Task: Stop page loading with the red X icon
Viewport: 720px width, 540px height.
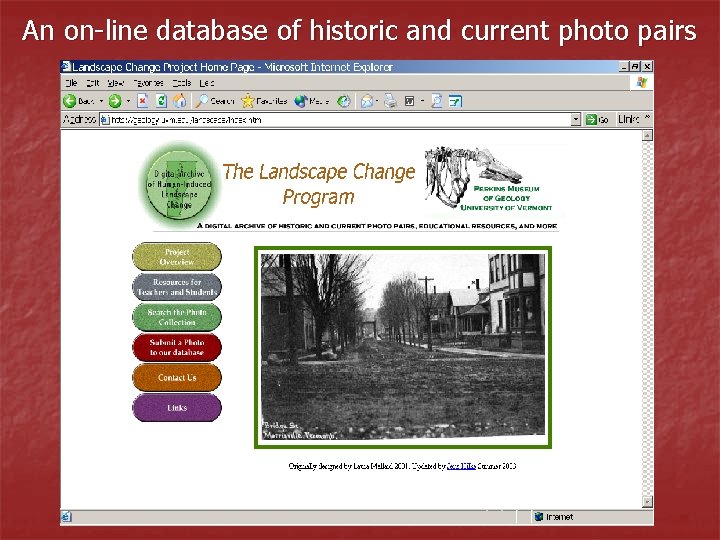Action: coord(143,101)
